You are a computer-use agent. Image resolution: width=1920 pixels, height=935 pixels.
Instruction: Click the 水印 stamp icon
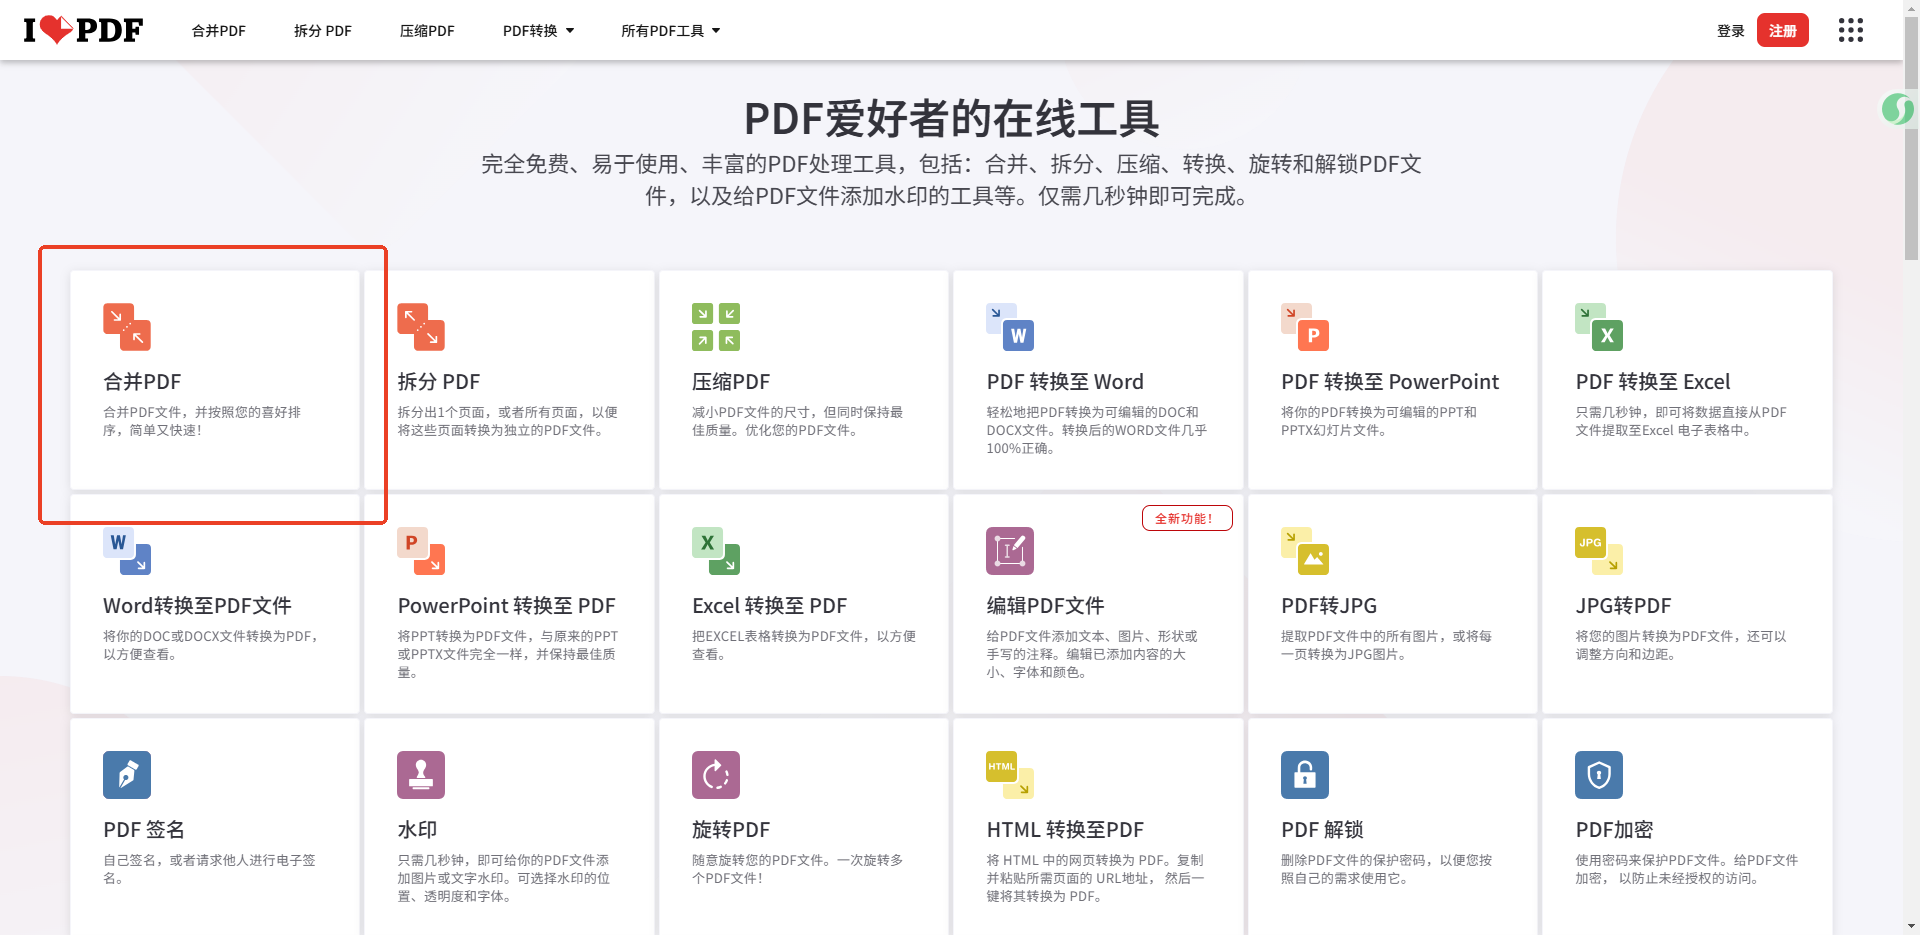click(421, 775)
